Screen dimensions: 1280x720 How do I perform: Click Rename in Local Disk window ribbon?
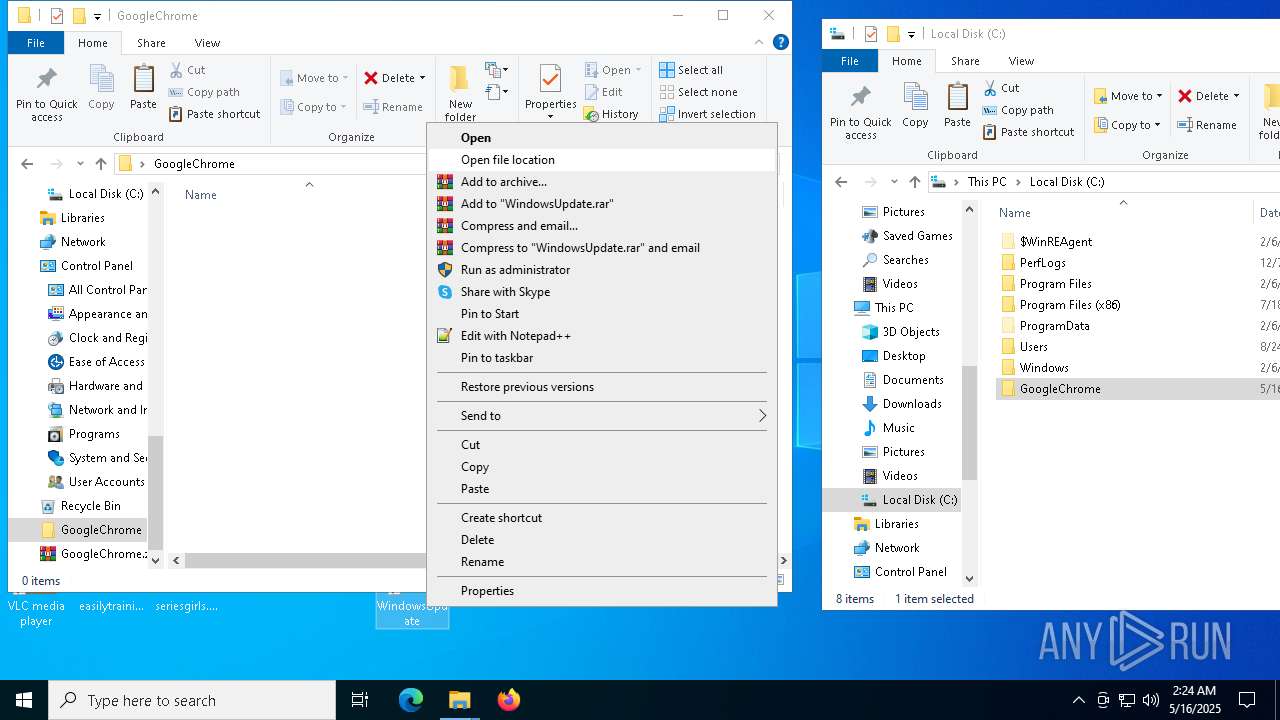pos(1207,125)
